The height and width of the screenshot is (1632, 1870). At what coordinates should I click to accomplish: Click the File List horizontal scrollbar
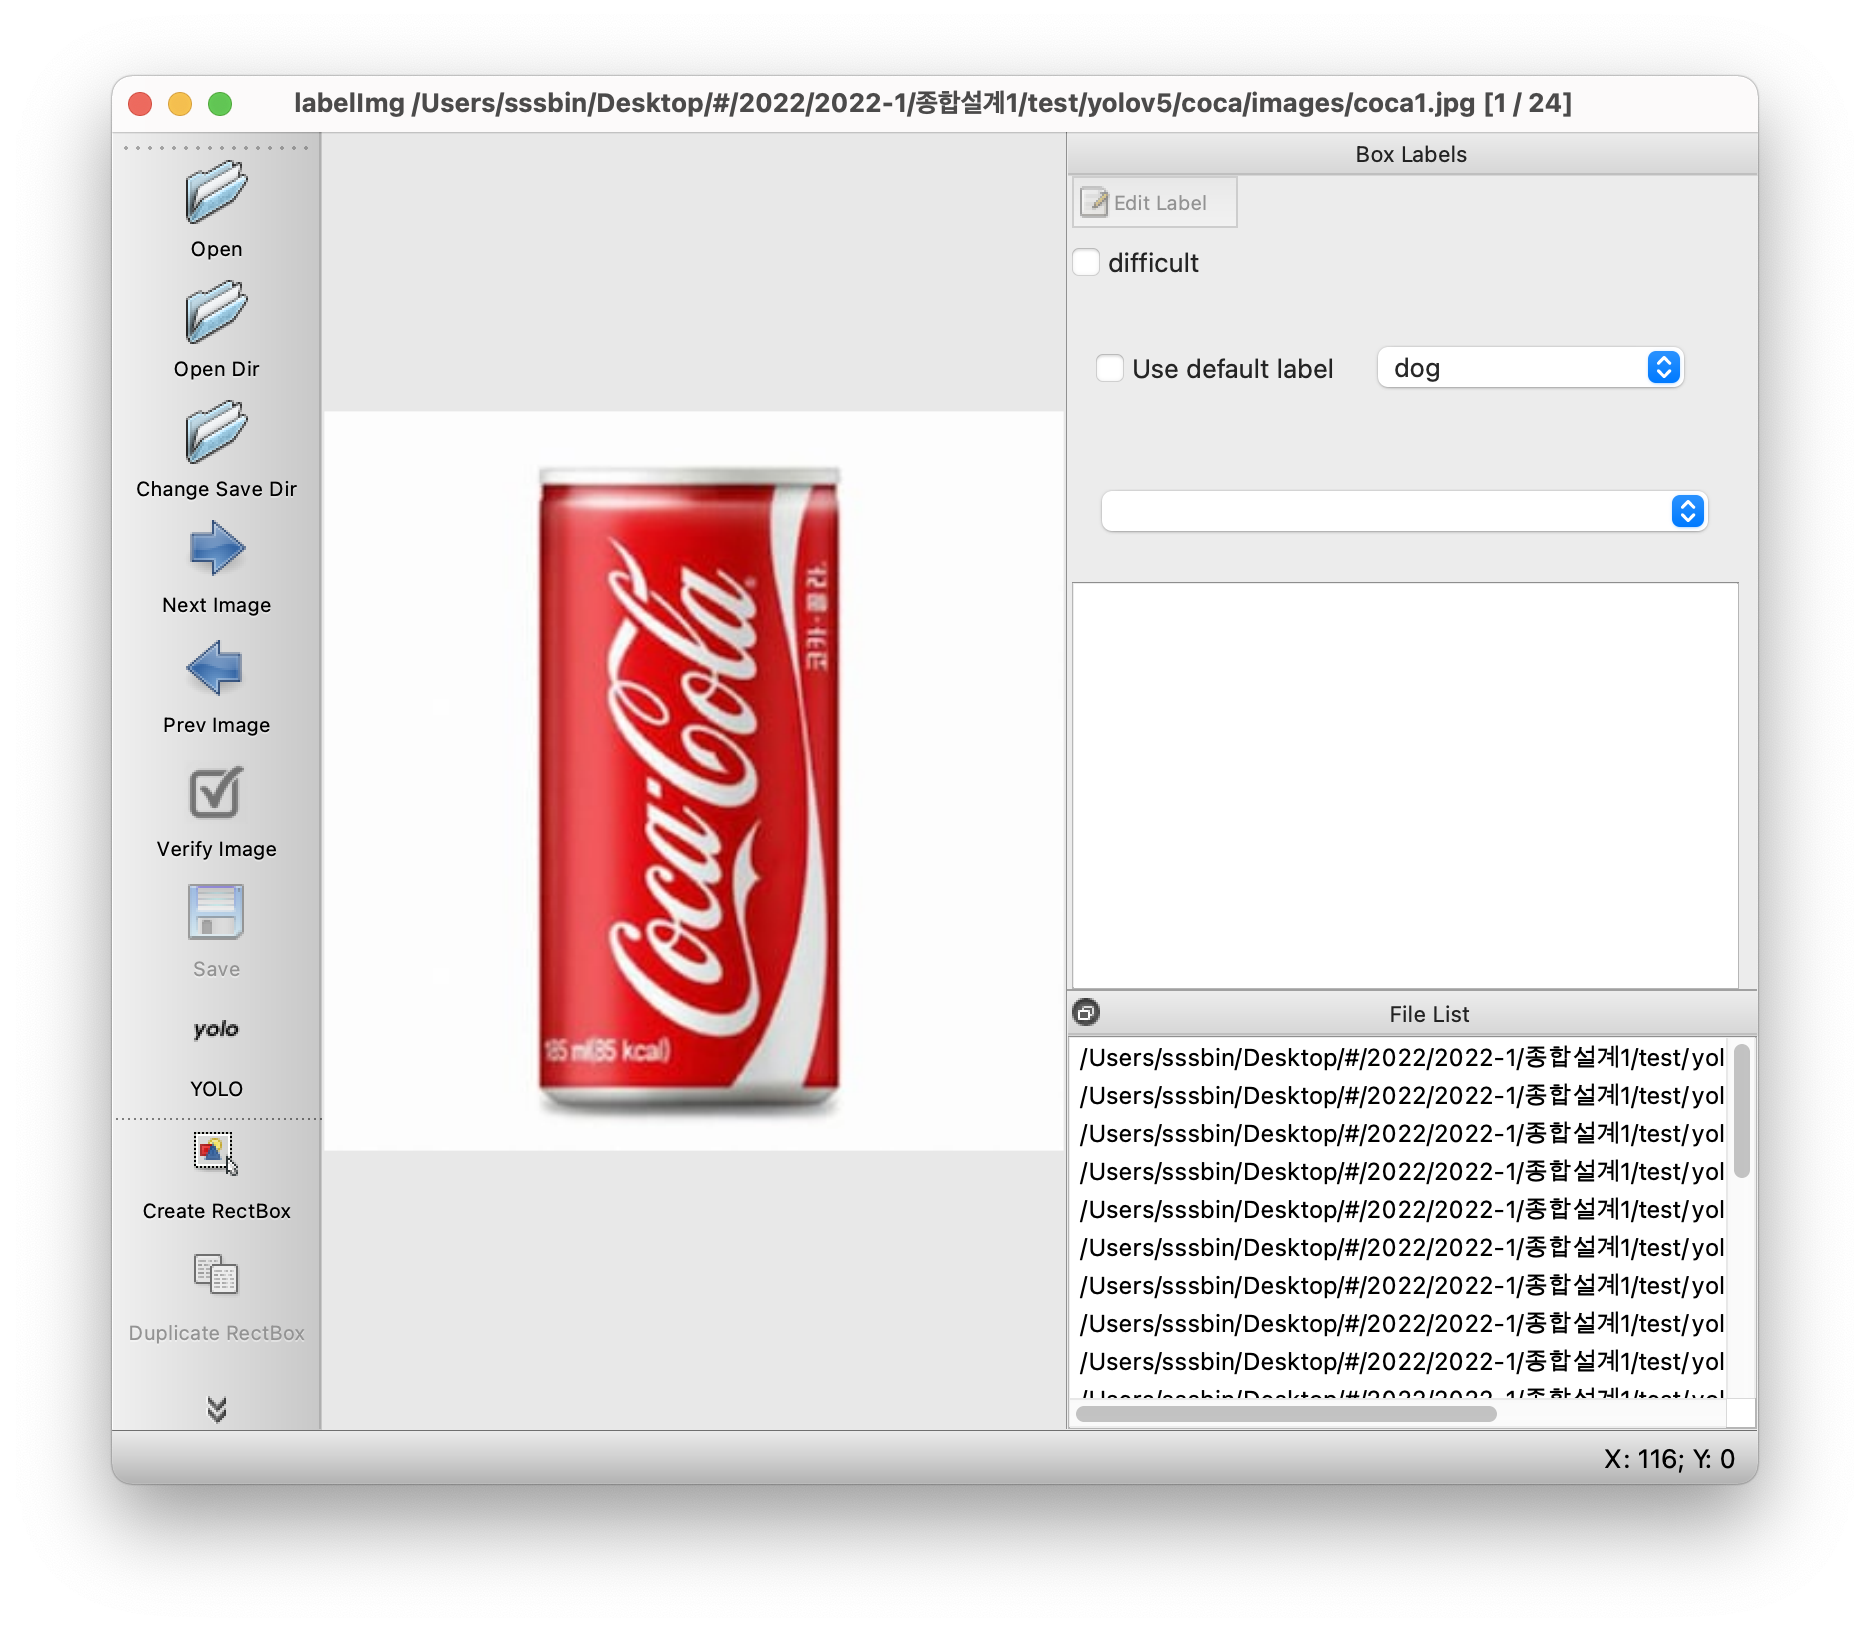(1286, 1414)
